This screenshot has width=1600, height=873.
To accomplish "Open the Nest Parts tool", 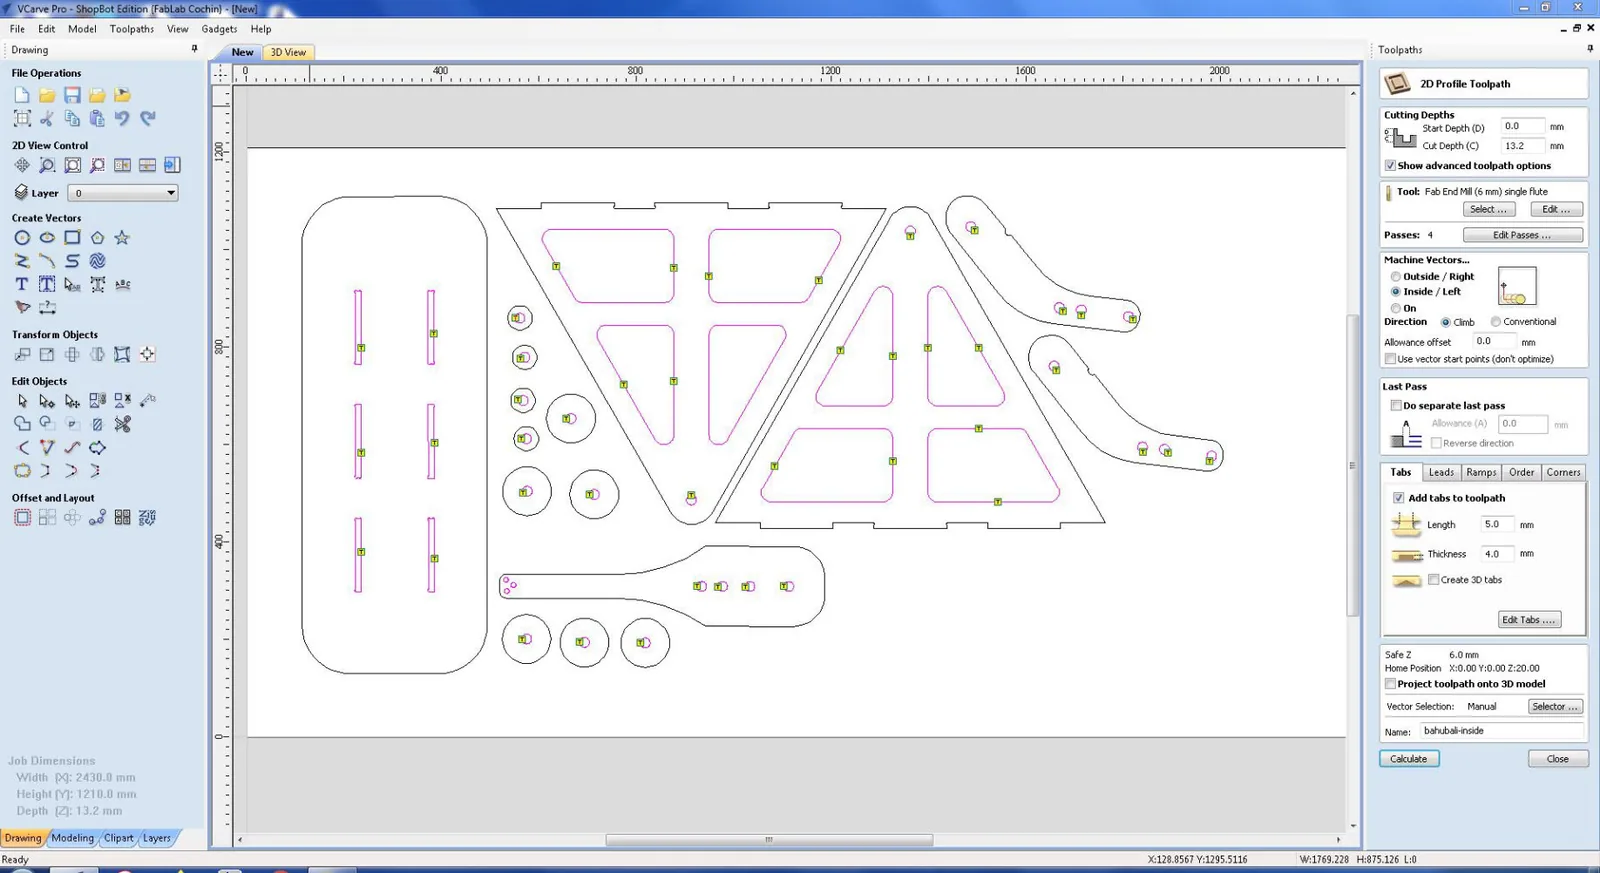I will [147, 518].
